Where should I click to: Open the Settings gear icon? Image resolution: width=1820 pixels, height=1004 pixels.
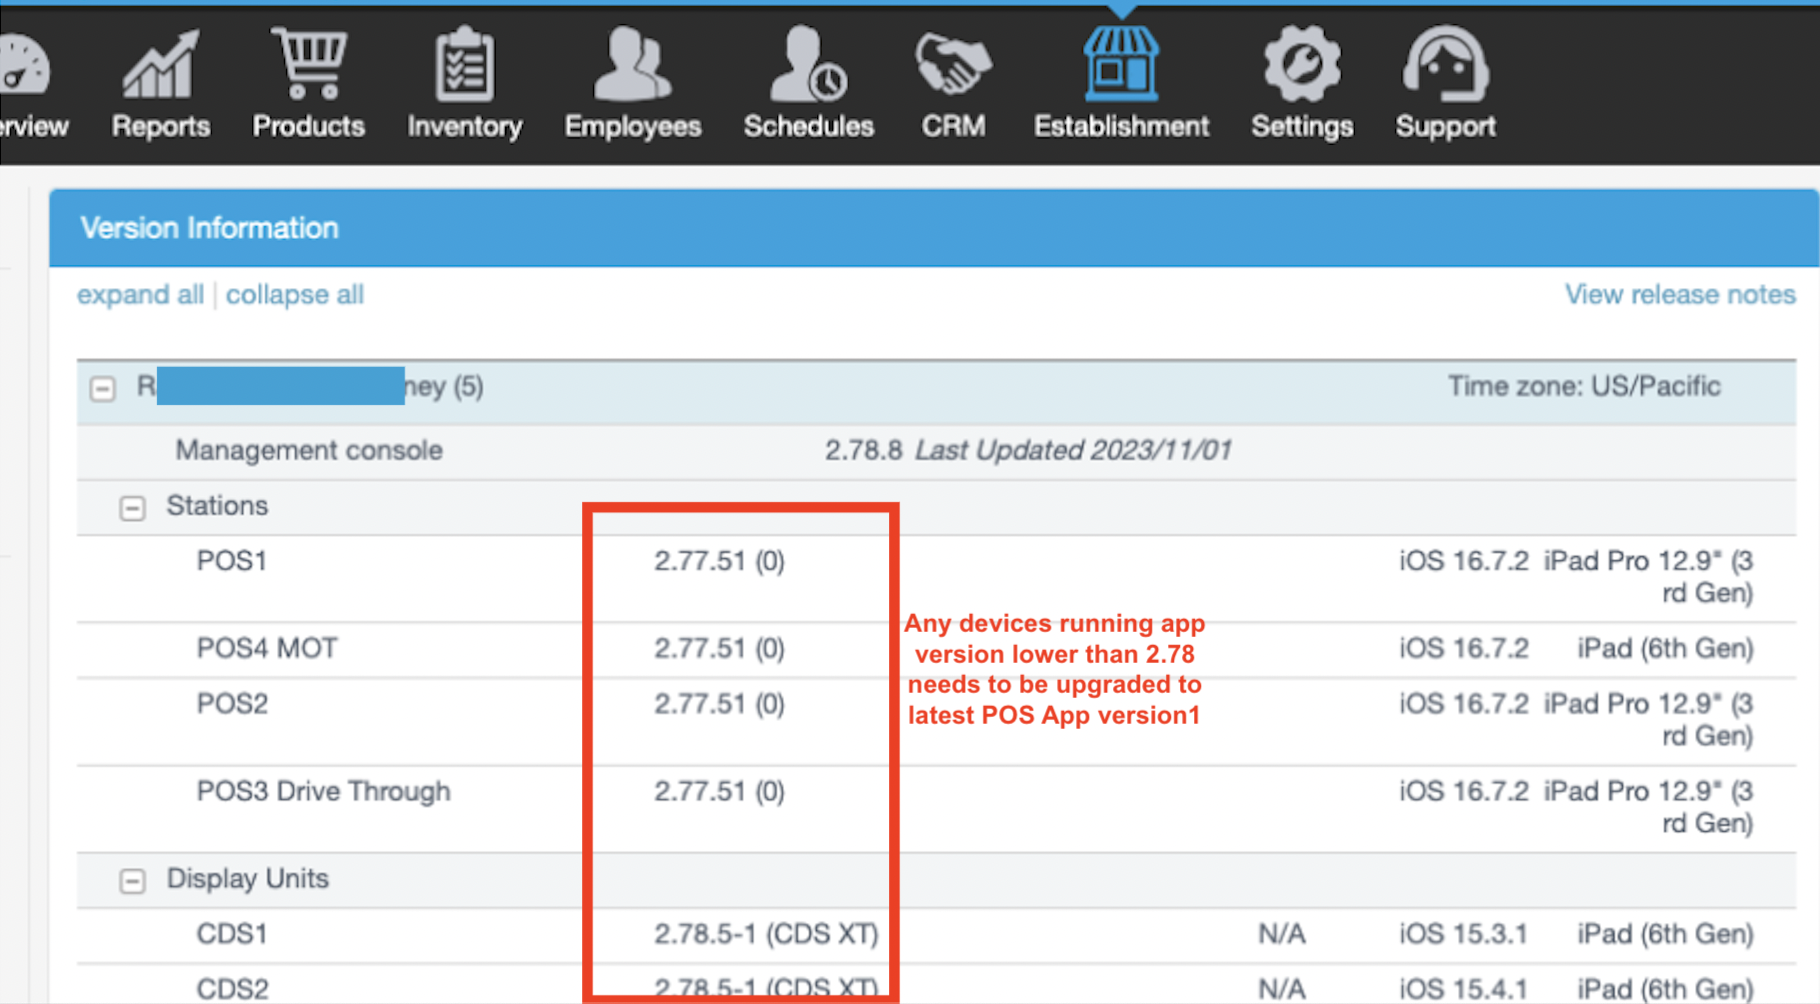1301,66
